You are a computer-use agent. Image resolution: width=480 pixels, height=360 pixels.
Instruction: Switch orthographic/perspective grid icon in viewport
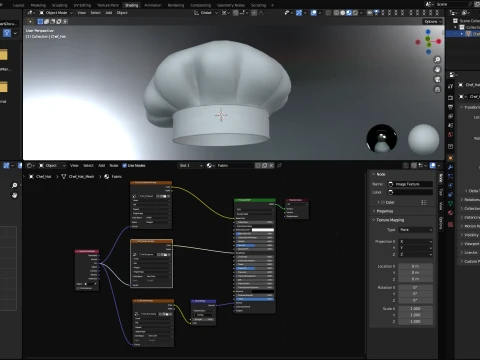[x=437, y=90]
